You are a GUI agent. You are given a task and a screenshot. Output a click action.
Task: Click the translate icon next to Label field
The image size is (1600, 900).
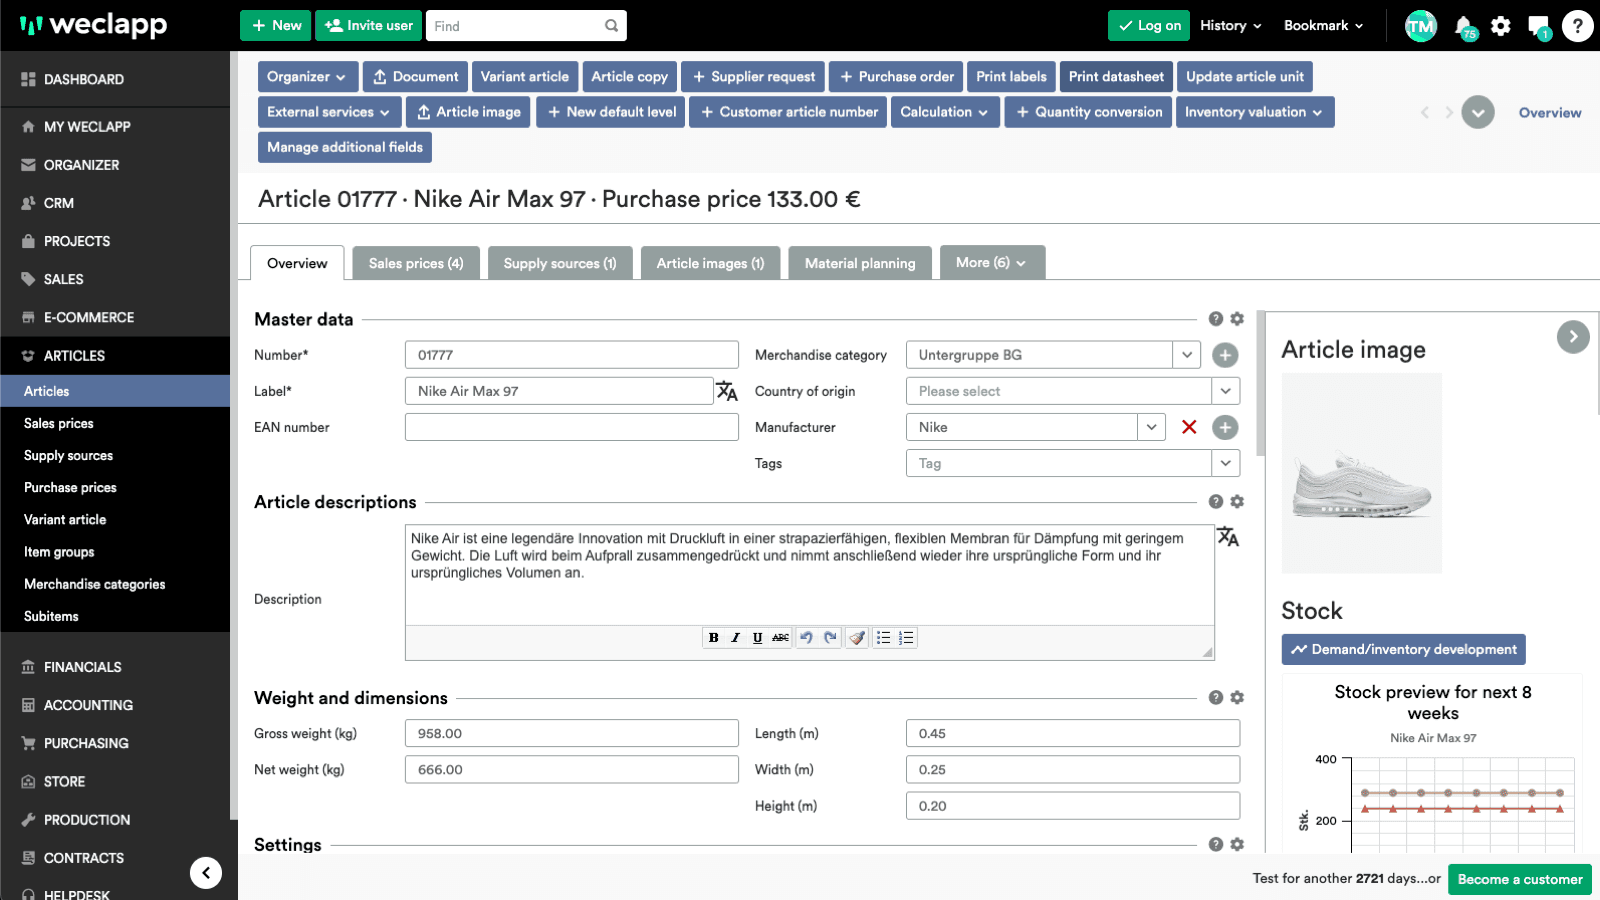click(727, 391)
